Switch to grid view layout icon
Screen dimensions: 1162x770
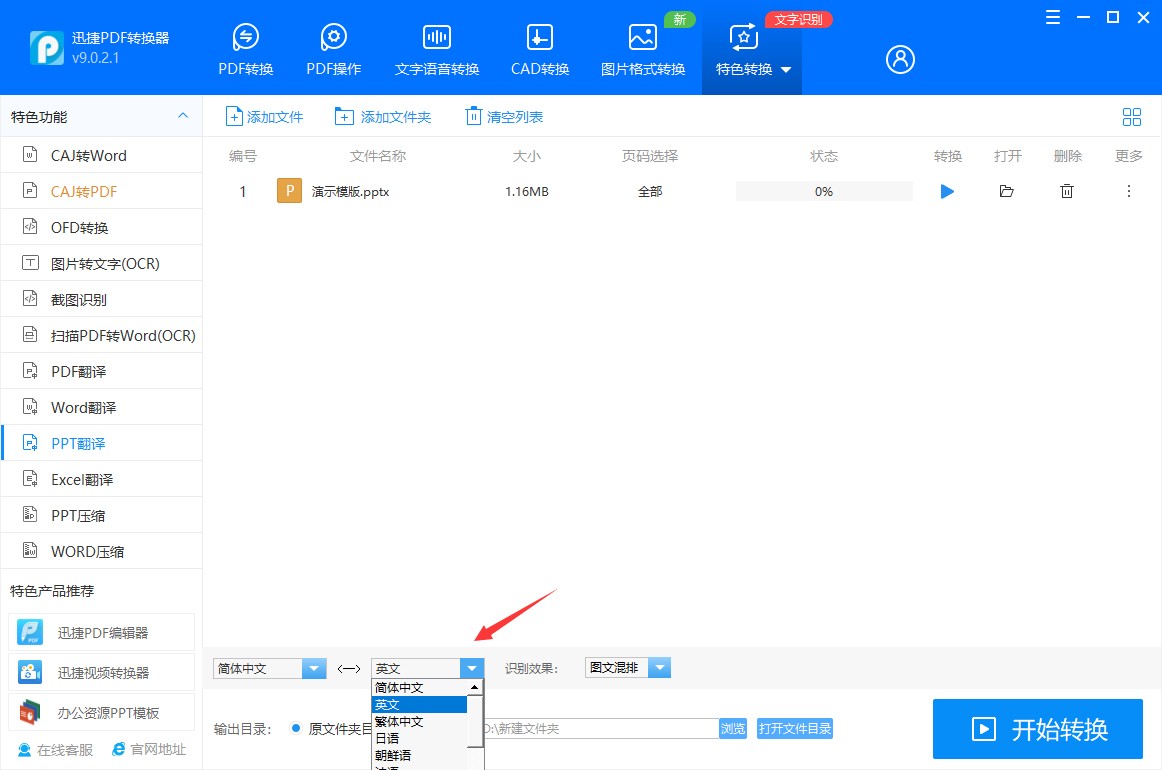(1132, 116)
